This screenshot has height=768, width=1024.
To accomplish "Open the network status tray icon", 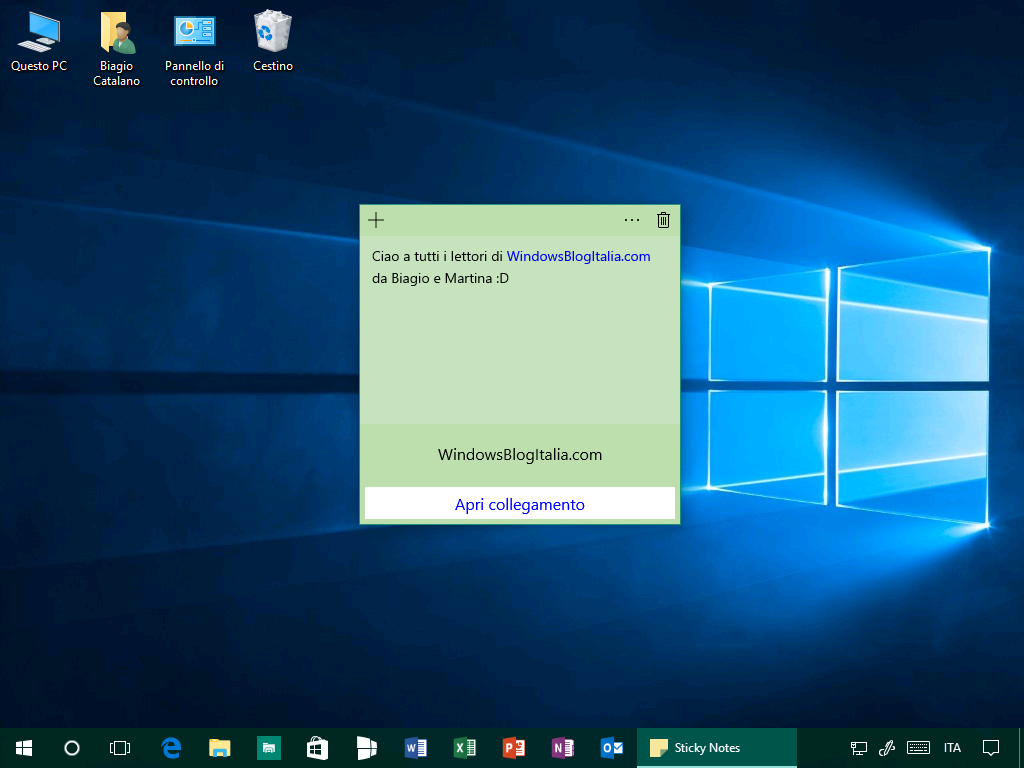I will click(858, 748).
